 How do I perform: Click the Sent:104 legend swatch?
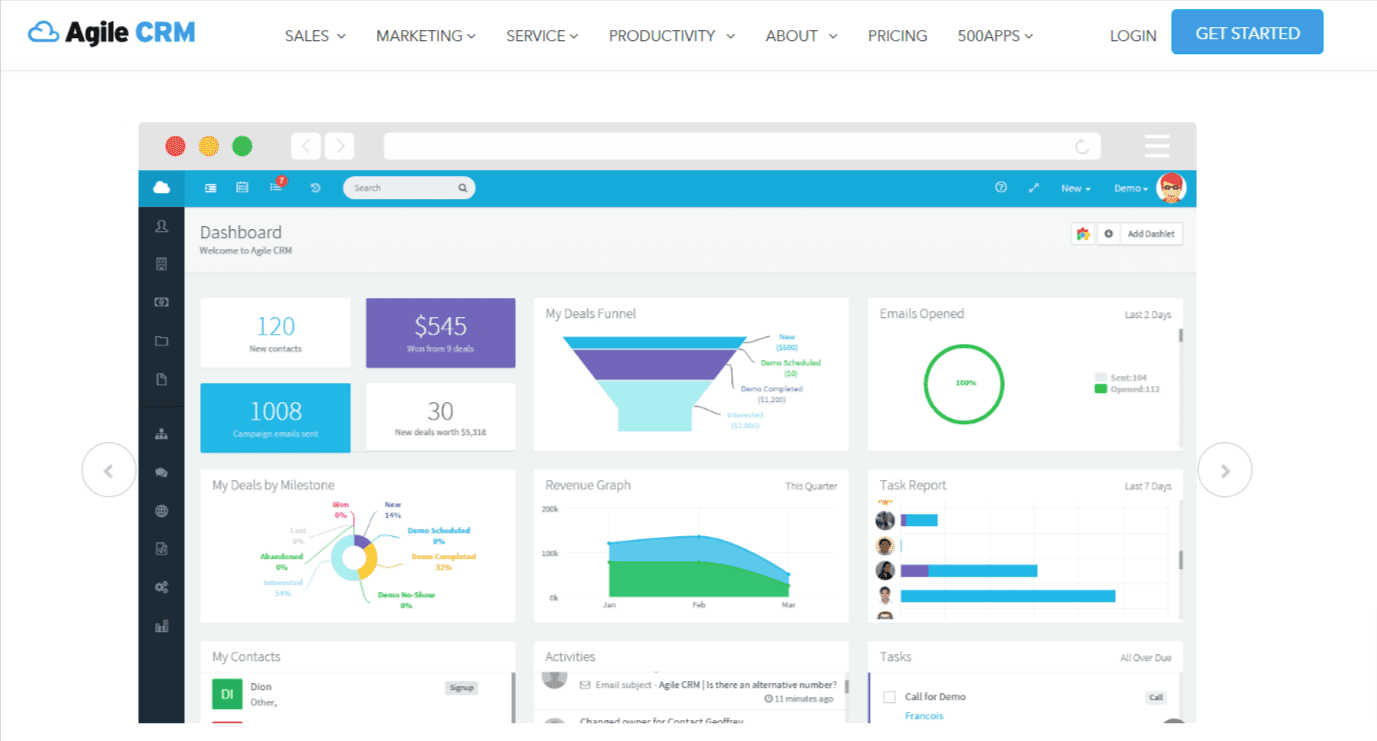(x=1101, y=377)
